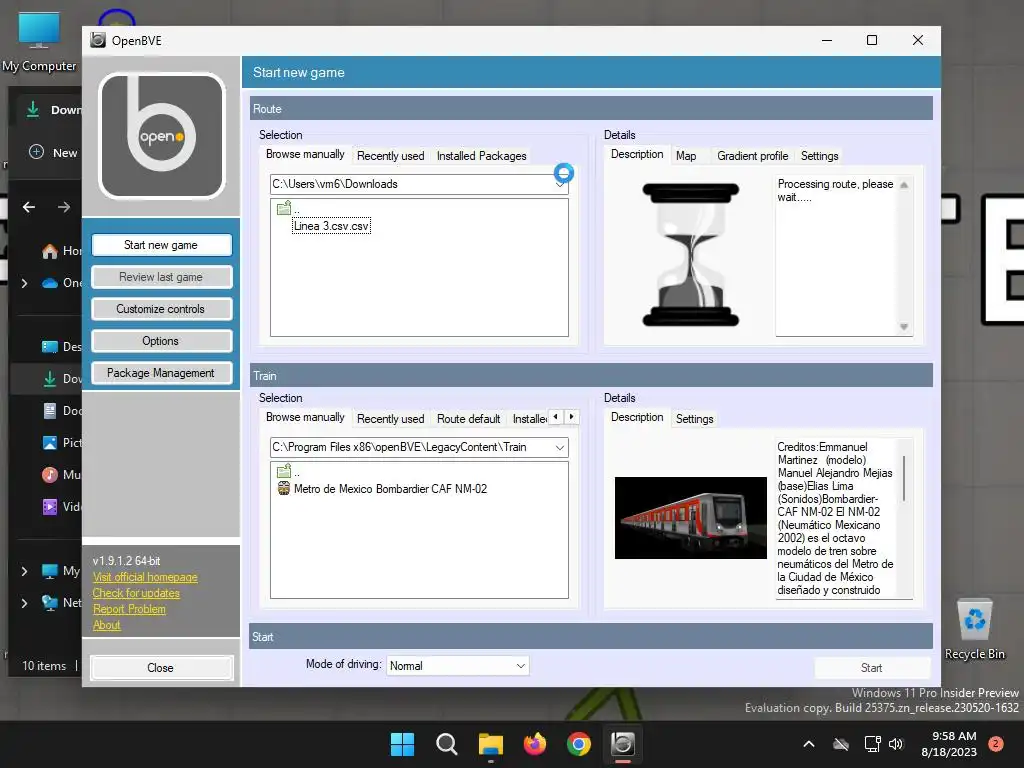This screenshot has width=1024, height=768.
Task: Open Windows Start menu icon
Action: (402, 744)
